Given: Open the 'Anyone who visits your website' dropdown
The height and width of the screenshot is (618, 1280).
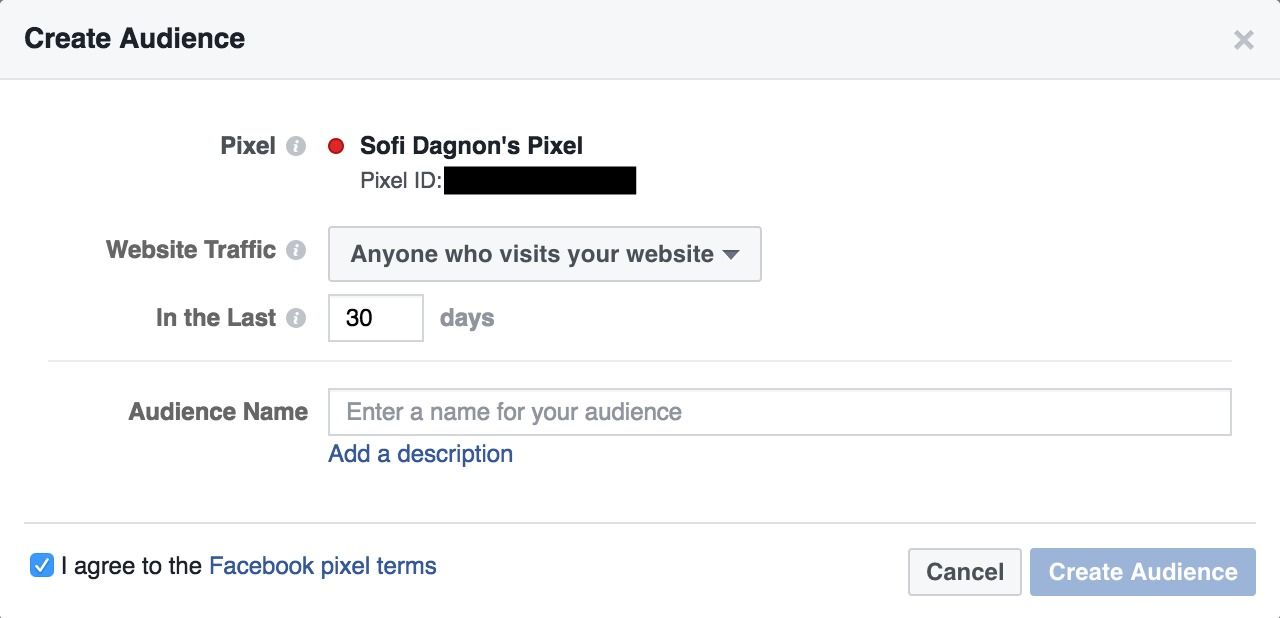Looking at the screenshot, I should [545, 254].
